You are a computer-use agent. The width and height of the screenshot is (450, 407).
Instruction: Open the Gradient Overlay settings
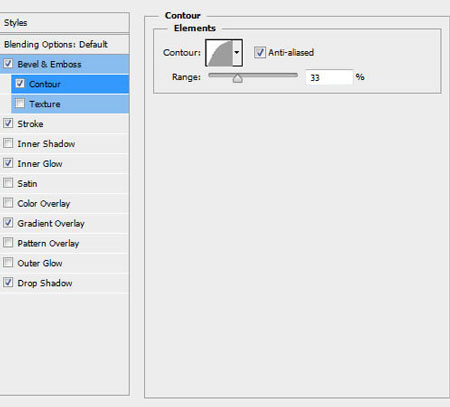64,223
